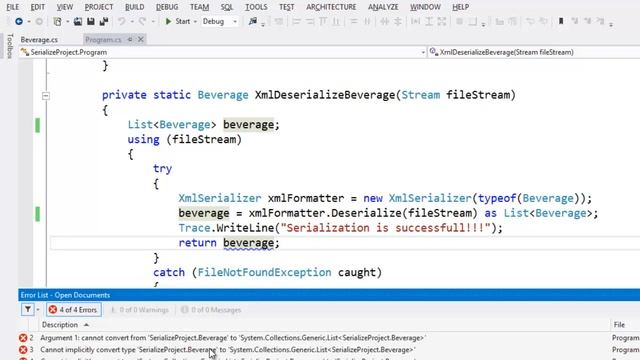Open the BUILD menu

(134, 7)
